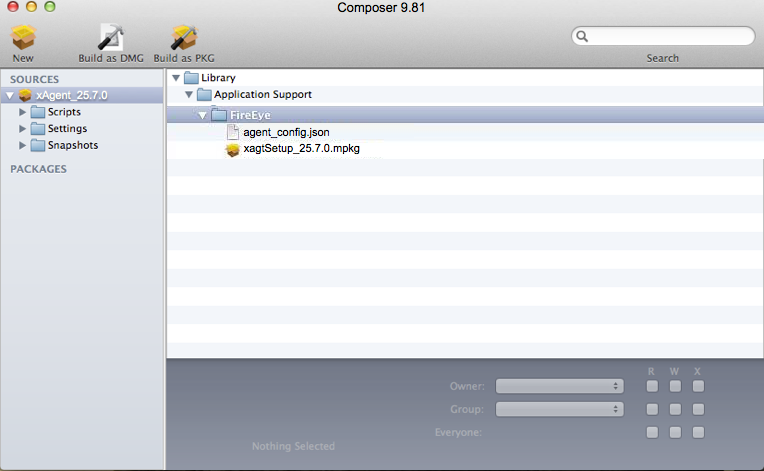
Task: Click the Build as DMG label
Action: click(x=111, y=58)
